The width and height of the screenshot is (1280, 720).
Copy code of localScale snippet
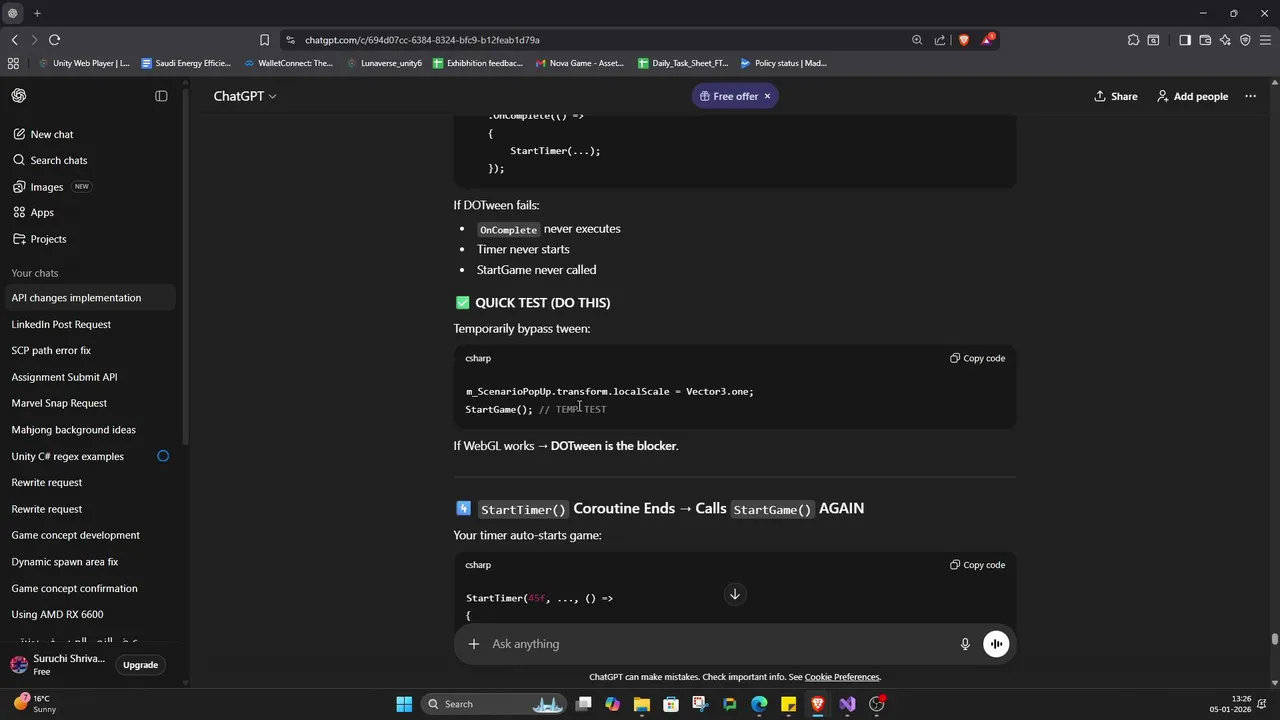click(x=978, y=358)
